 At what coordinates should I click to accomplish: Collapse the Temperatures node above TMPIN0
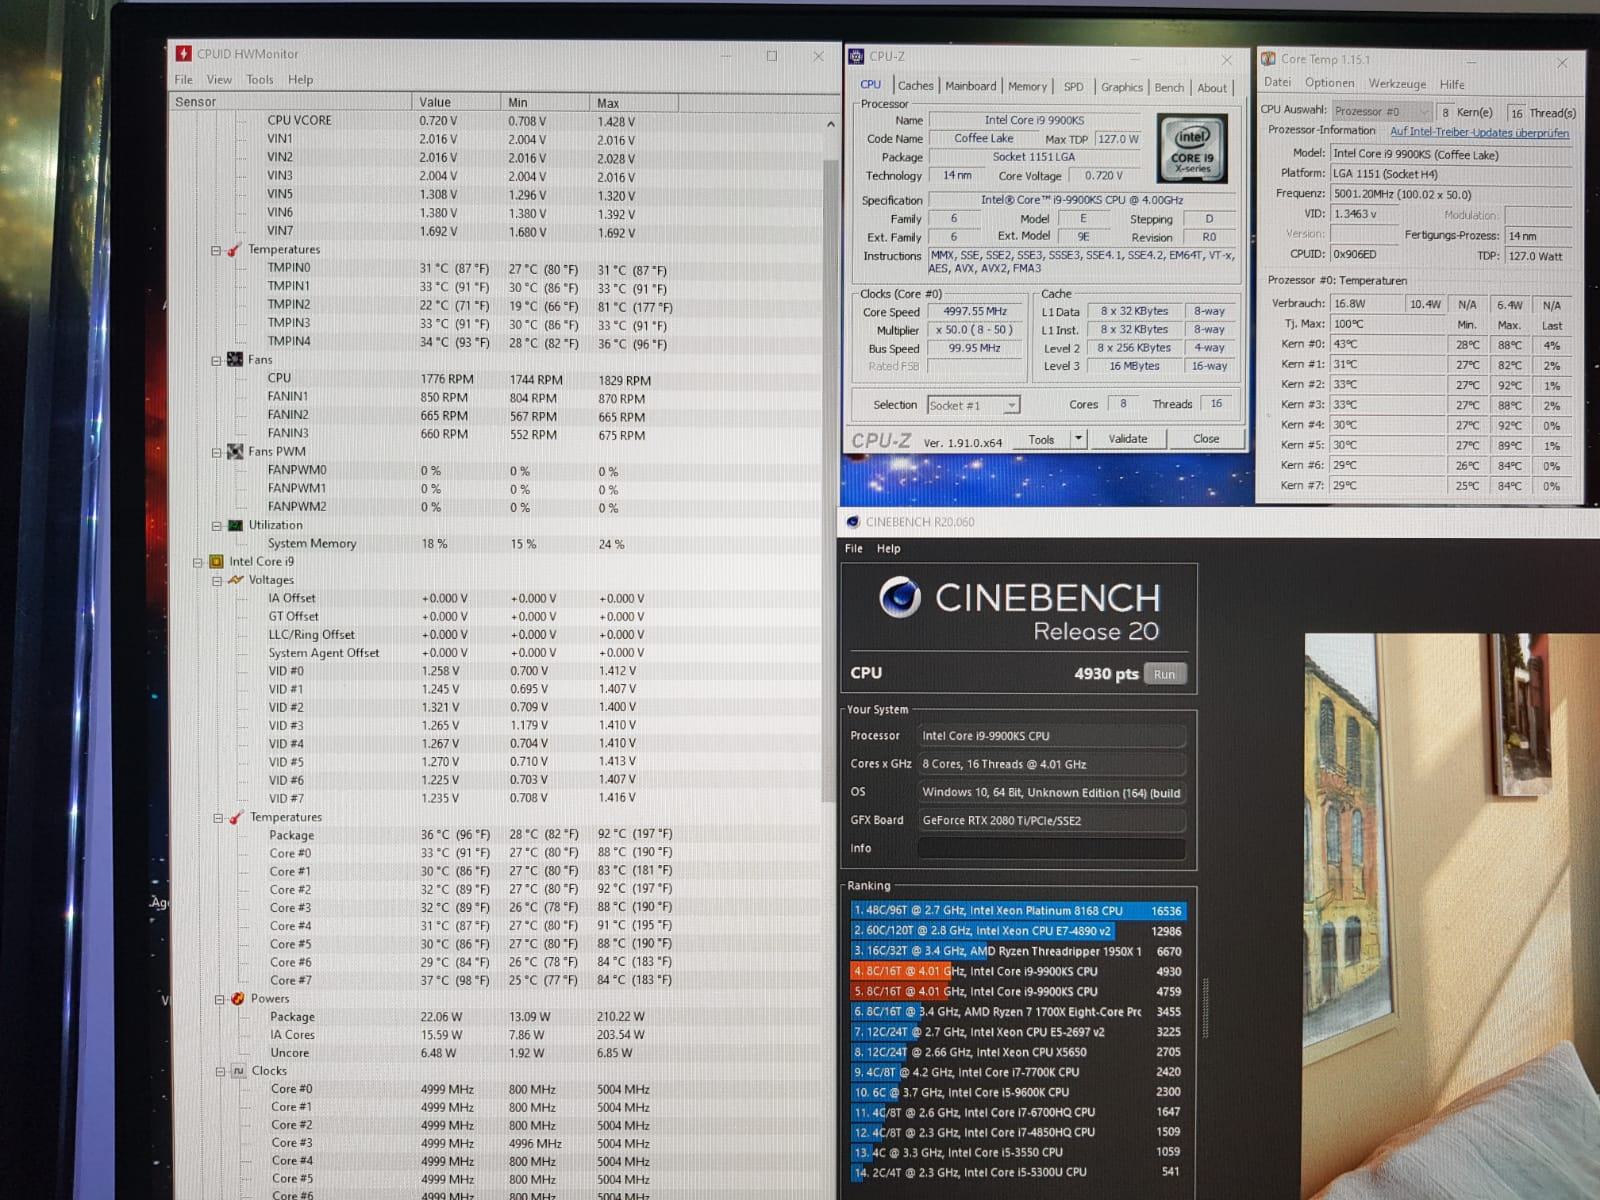[x=216, y=250]
